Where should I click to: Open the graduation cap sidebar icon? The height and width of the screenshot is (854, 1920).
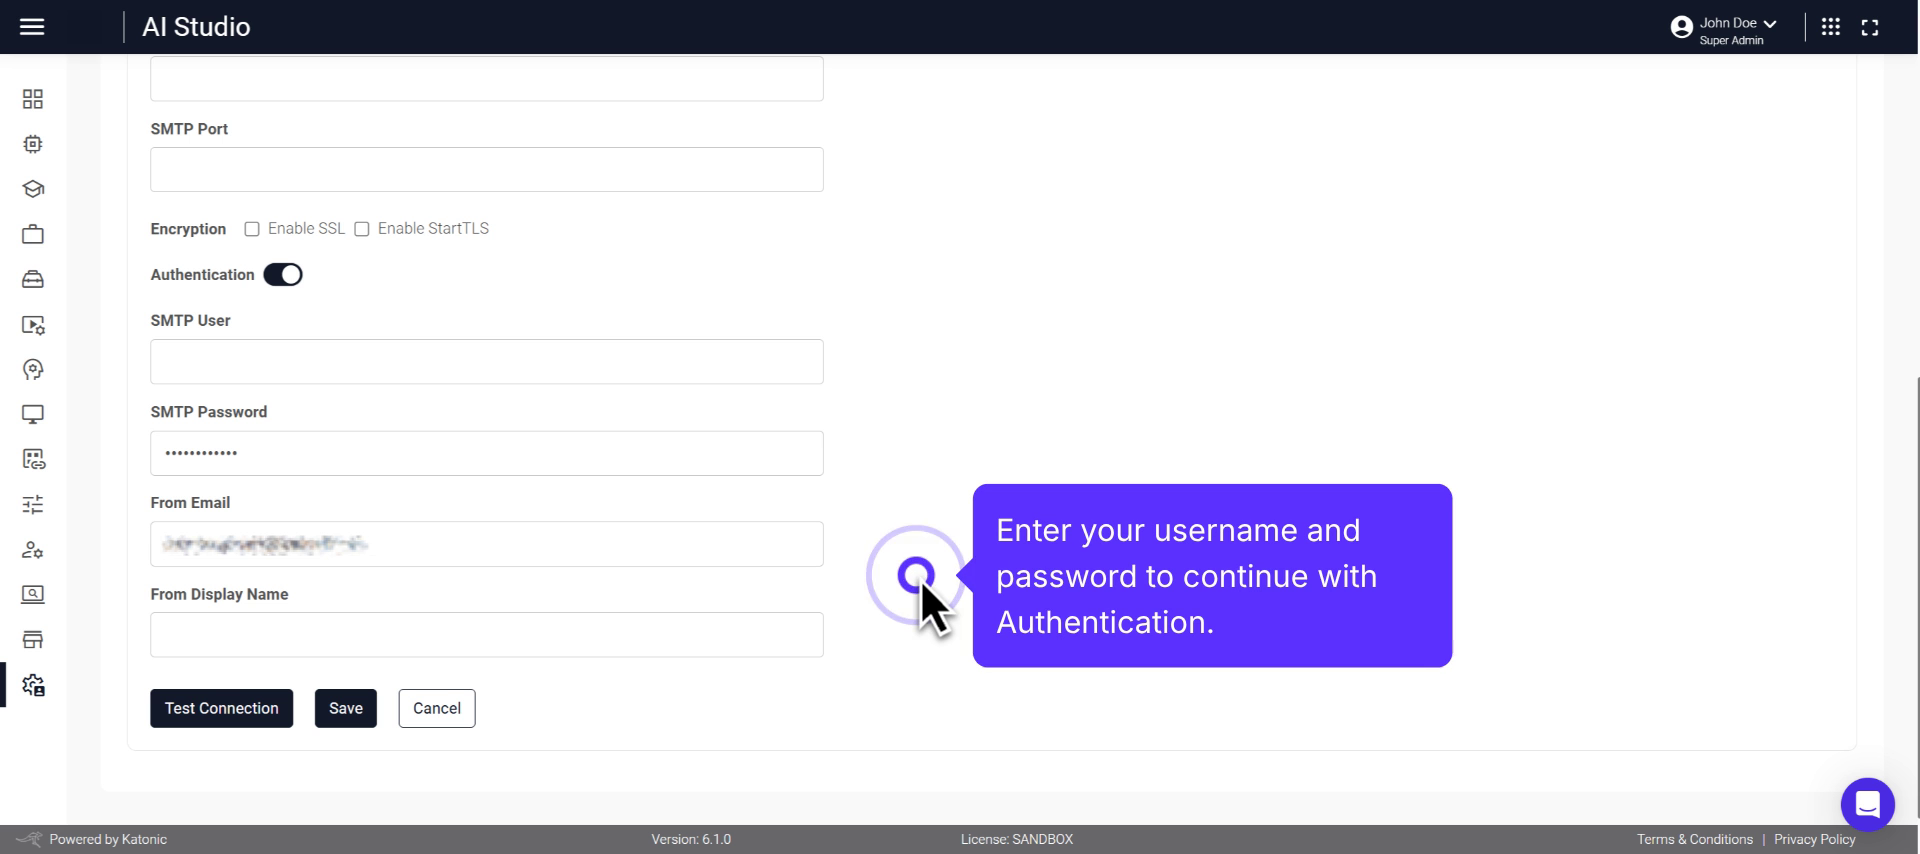click(x=33, y=189)
